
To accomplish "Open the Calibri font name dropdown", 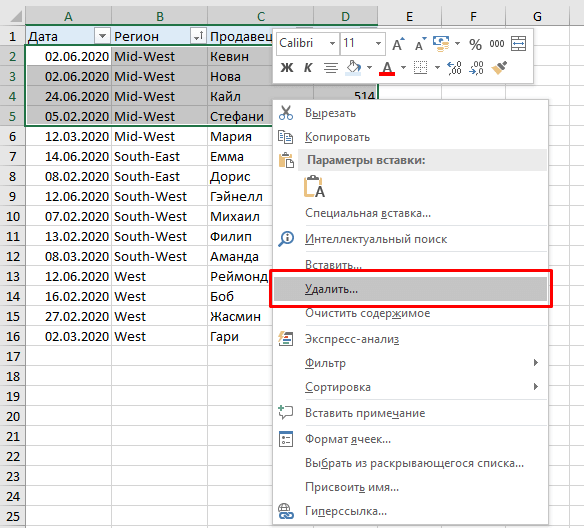I will tap(332, 44).
